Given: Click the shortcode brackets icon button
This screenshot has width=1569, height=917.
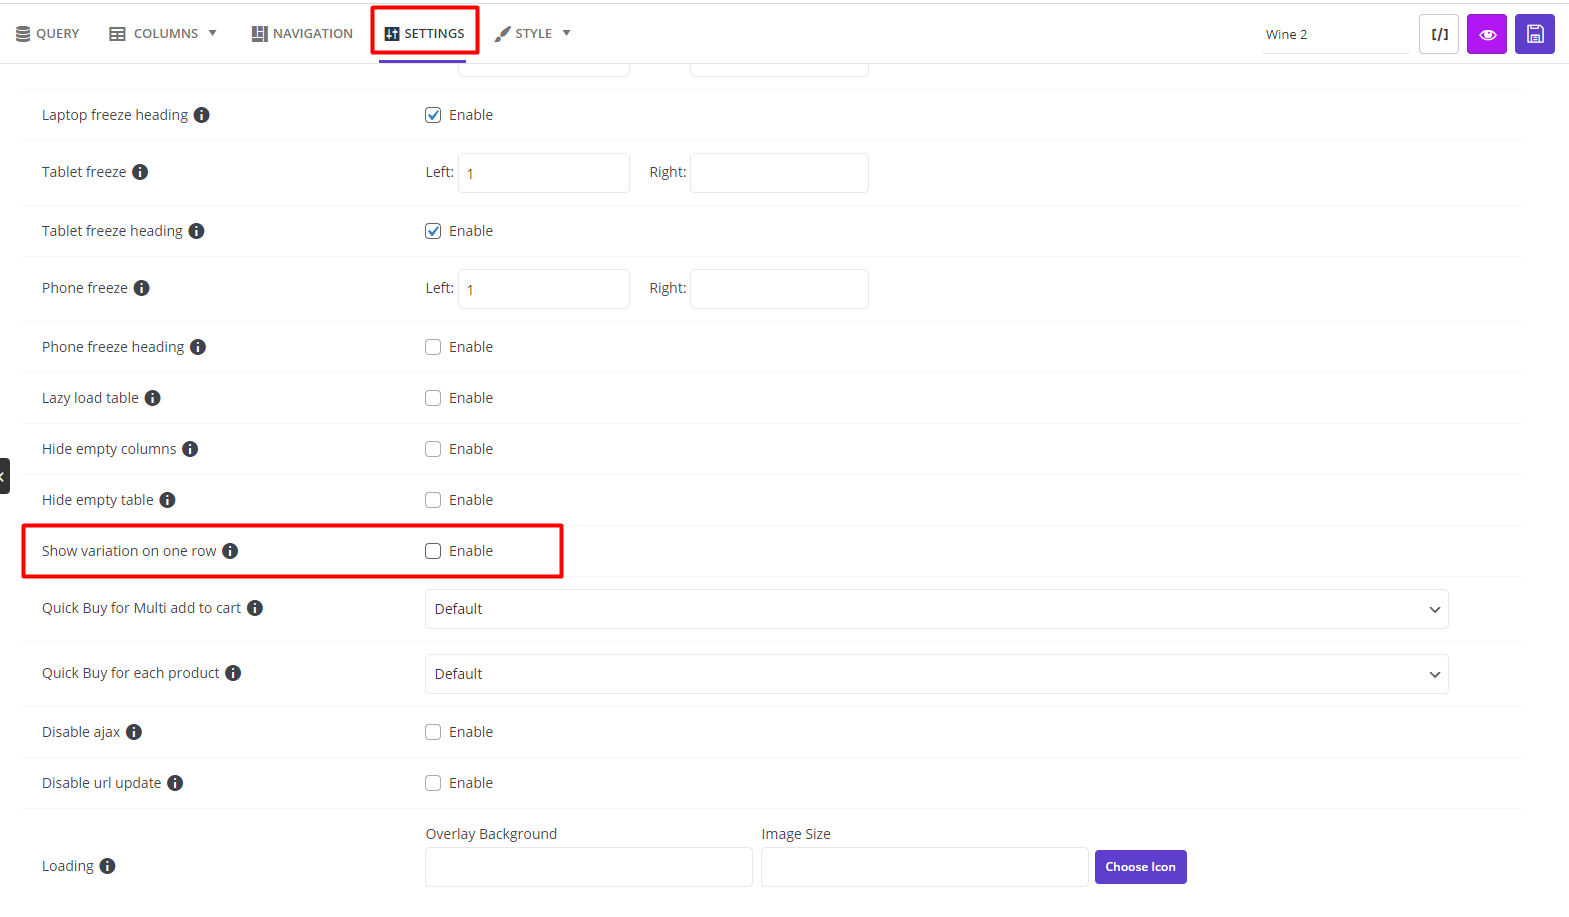Looking at the screenshot, I should 1439,34.
